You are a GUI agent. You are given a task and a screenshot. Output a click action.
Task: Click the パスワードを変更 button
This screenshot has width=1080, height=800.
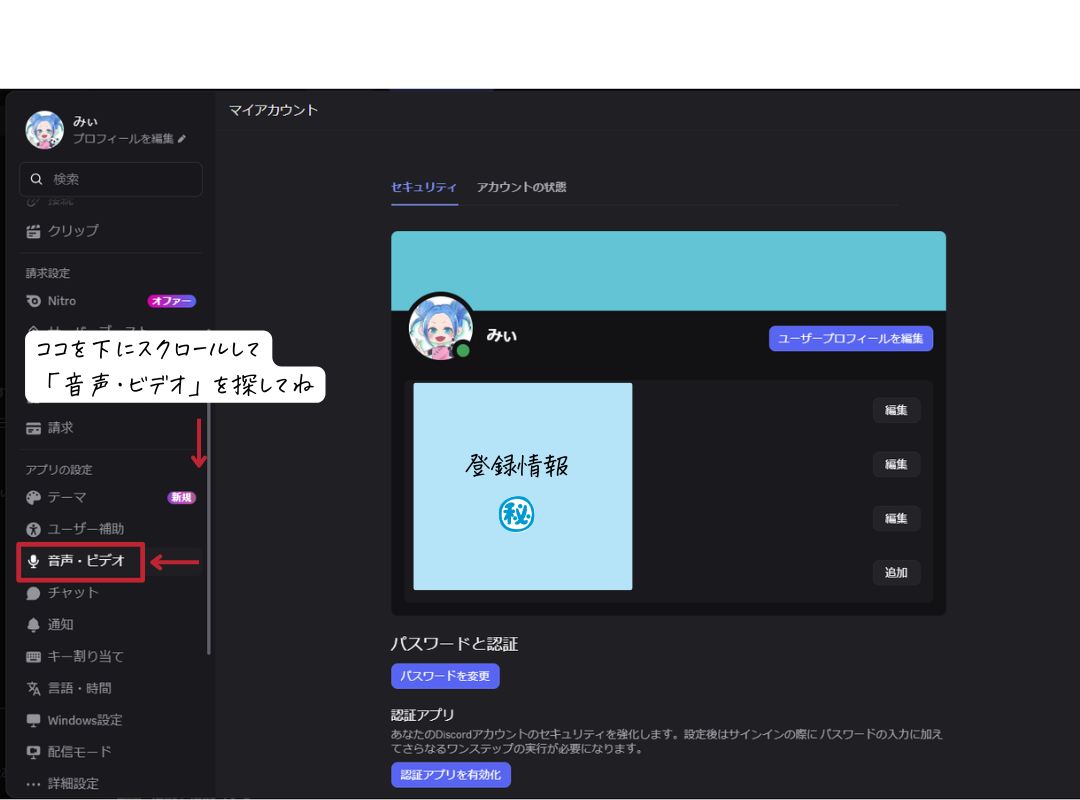[445, 676]
